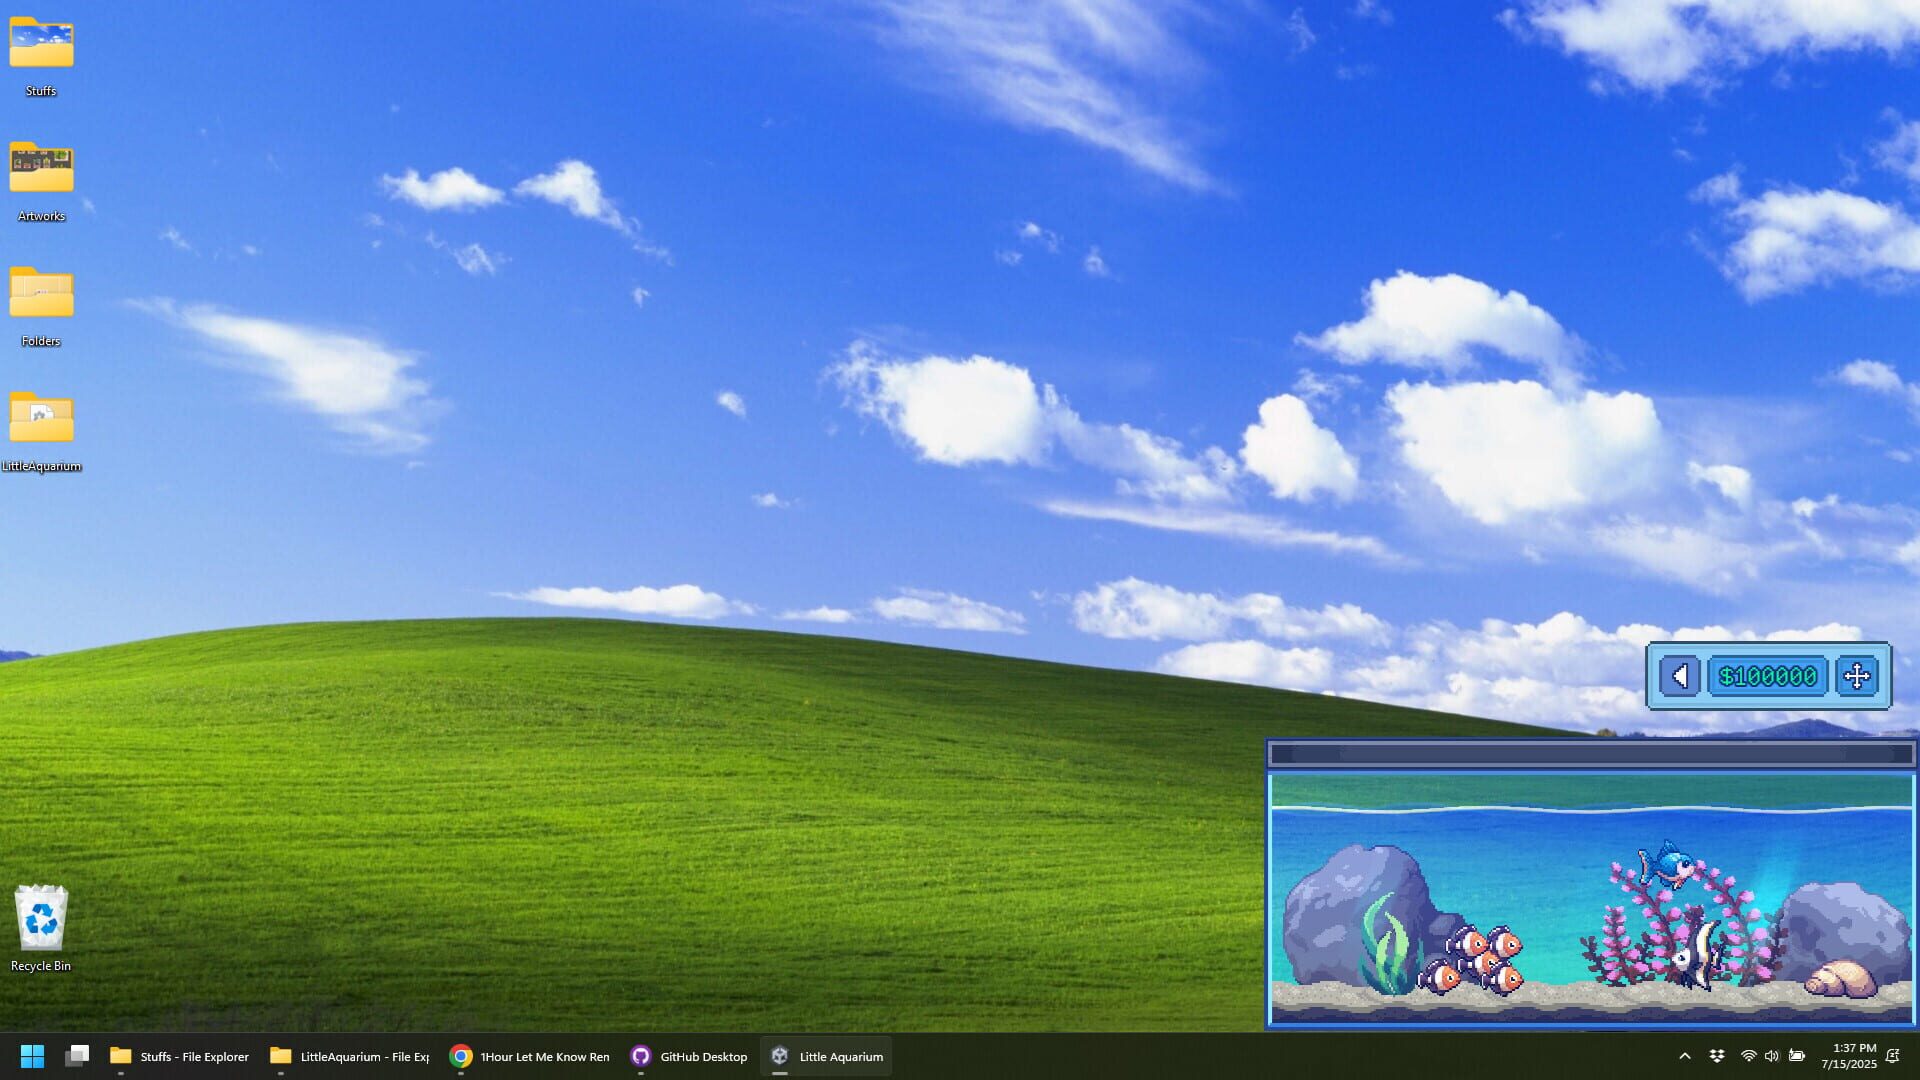The image size is (1920, 1080).
Task: Collapse the money bar using the arrow toggle
Action: (1679, 677)
